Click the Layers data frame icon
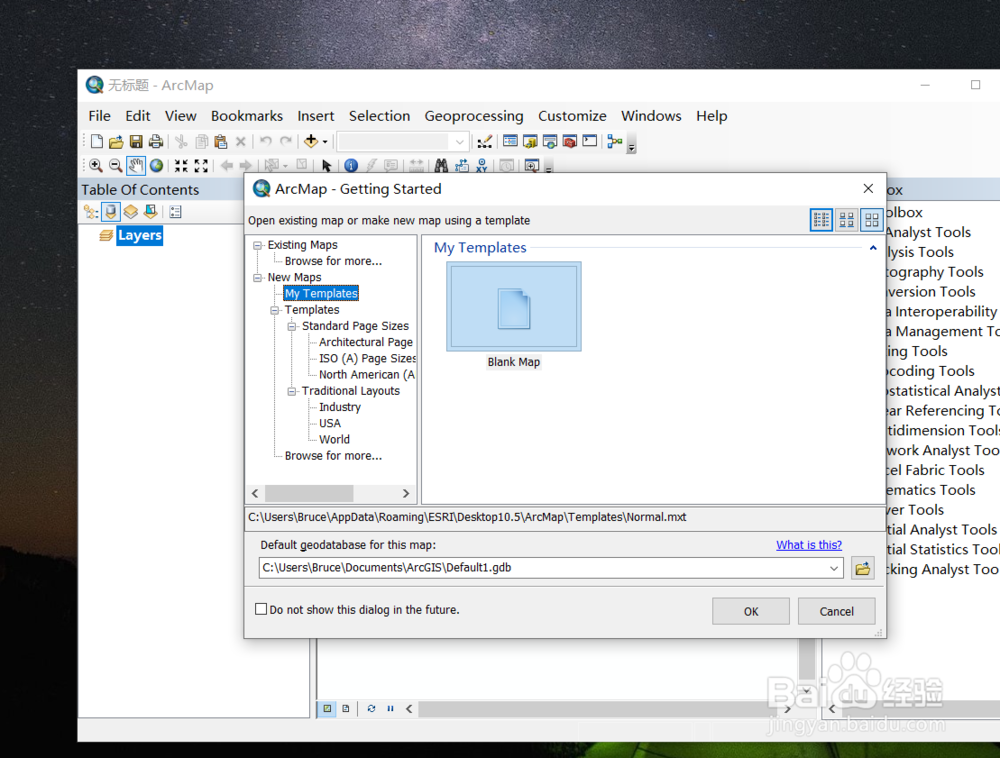 tap(106, 235)
